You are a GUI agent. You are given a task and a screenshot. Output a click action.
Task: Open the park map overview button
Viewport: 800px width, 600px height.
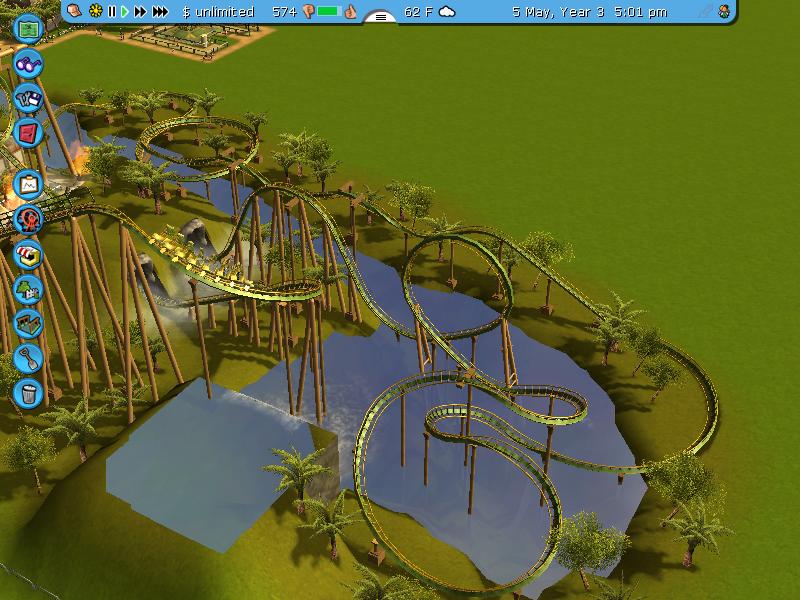(x=28, y=29)
